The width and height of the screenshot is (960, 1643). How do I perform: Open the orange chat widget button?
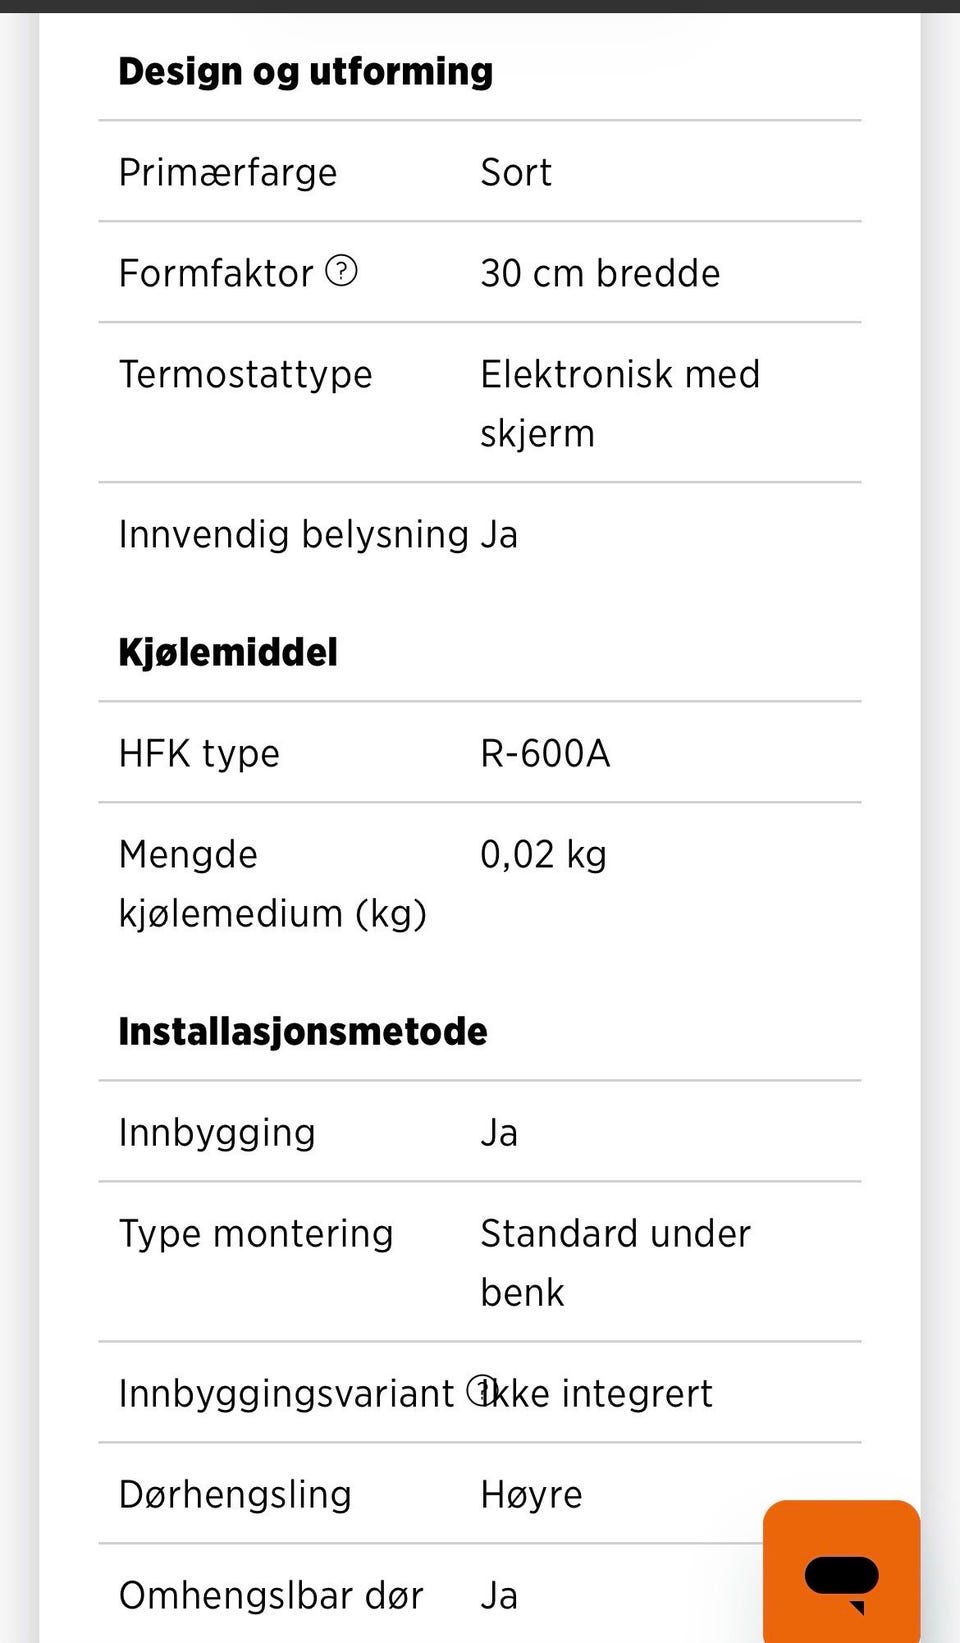[x=841, y=1571]
